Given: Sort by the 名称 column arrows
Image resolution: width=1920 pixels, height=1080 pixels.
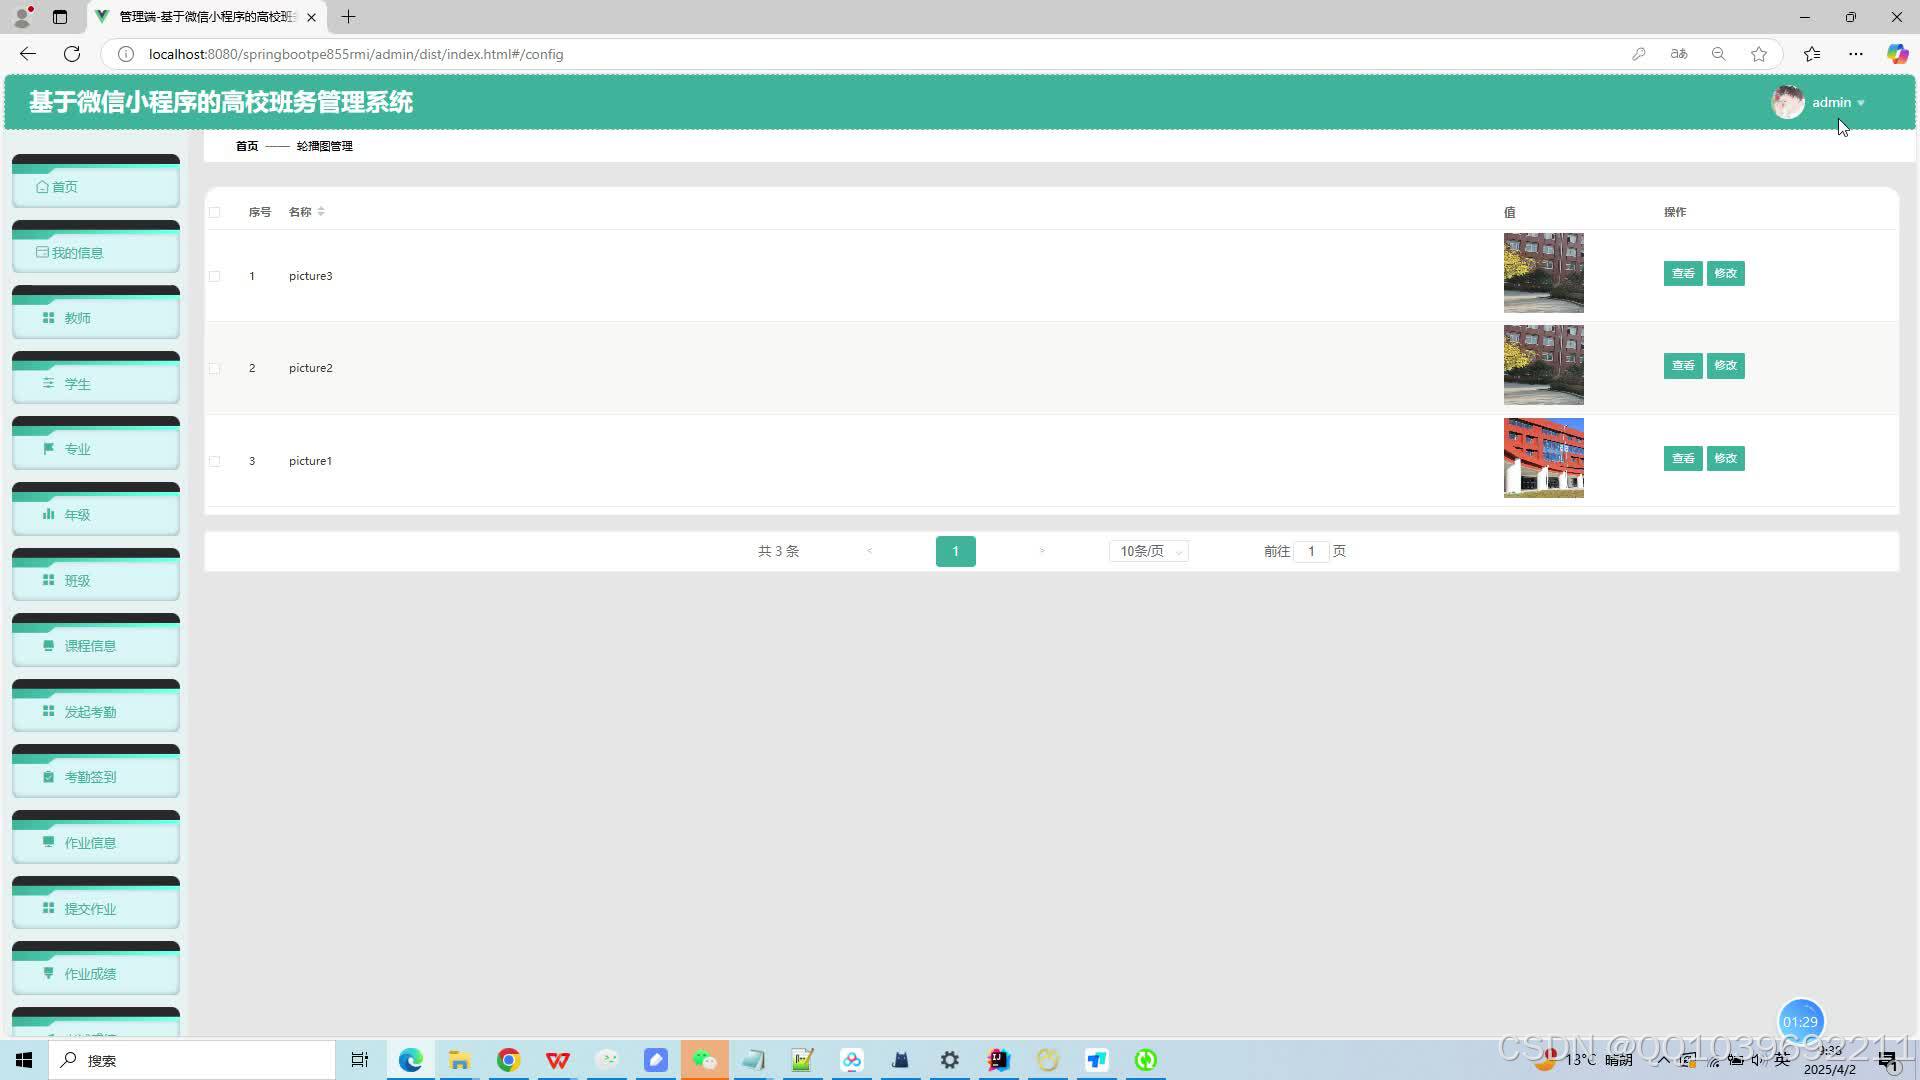Looking at the screenshot, I should coord(321,212).
